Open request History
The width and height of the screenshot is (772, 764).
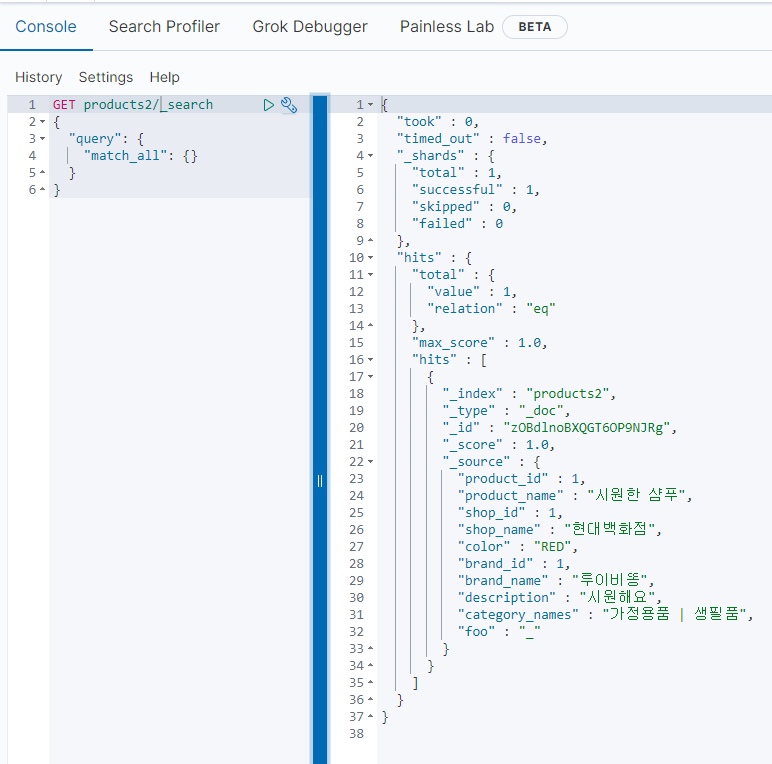pyautogui.click(x=38, y=77)
